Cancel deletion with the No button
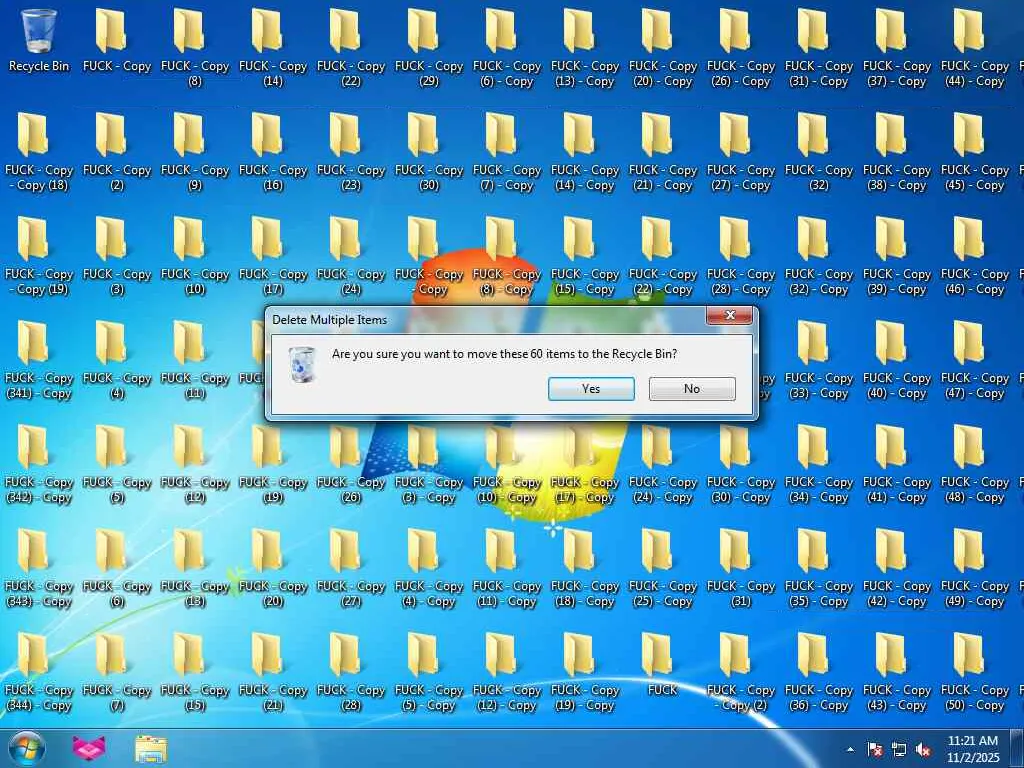 (692, 389)
